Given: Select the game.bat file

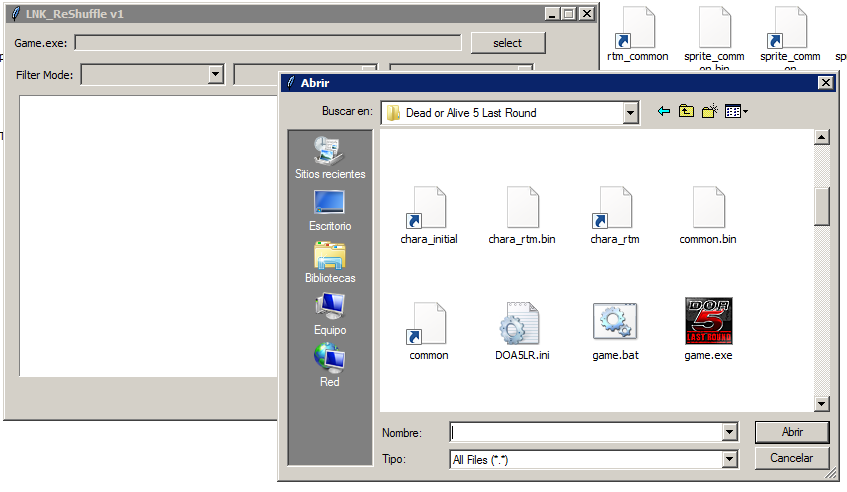Looking at the screenshot, I should 615,321.
